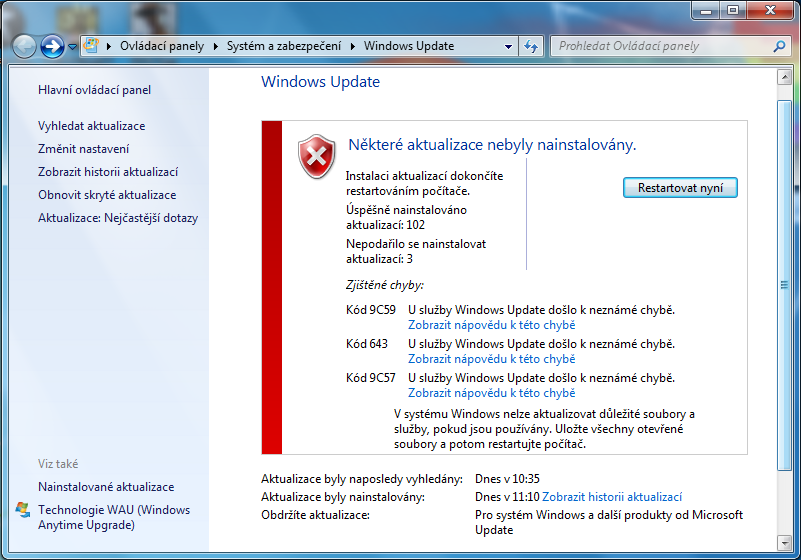Click text 'Kód 9C59'
Viewport: 801px width, 560px height.
(x=371, y=310)
